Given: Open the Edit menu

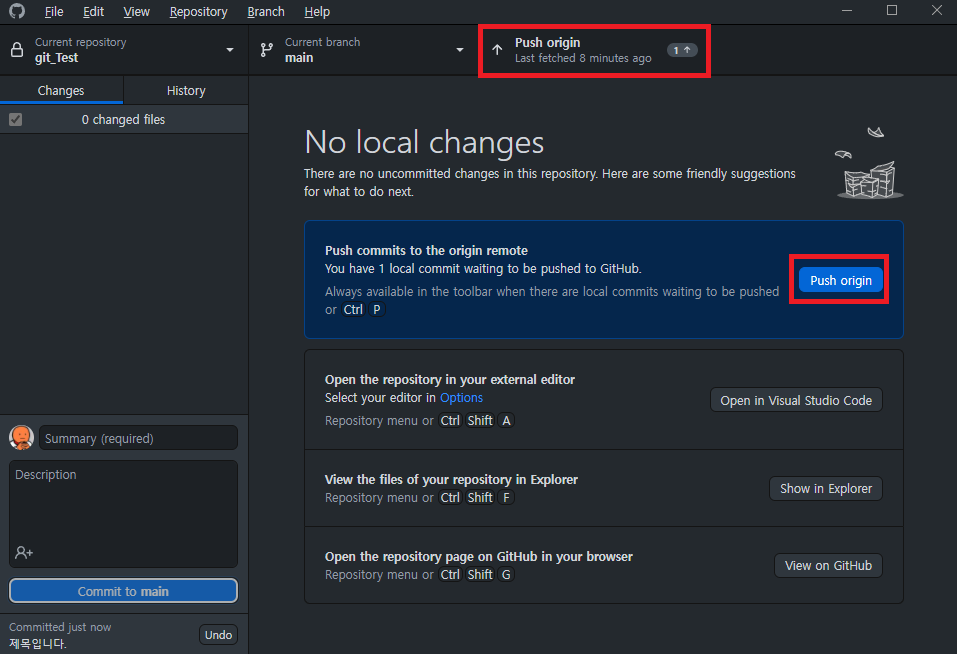Looking at the screenshot, I should (x=93, y=12).
